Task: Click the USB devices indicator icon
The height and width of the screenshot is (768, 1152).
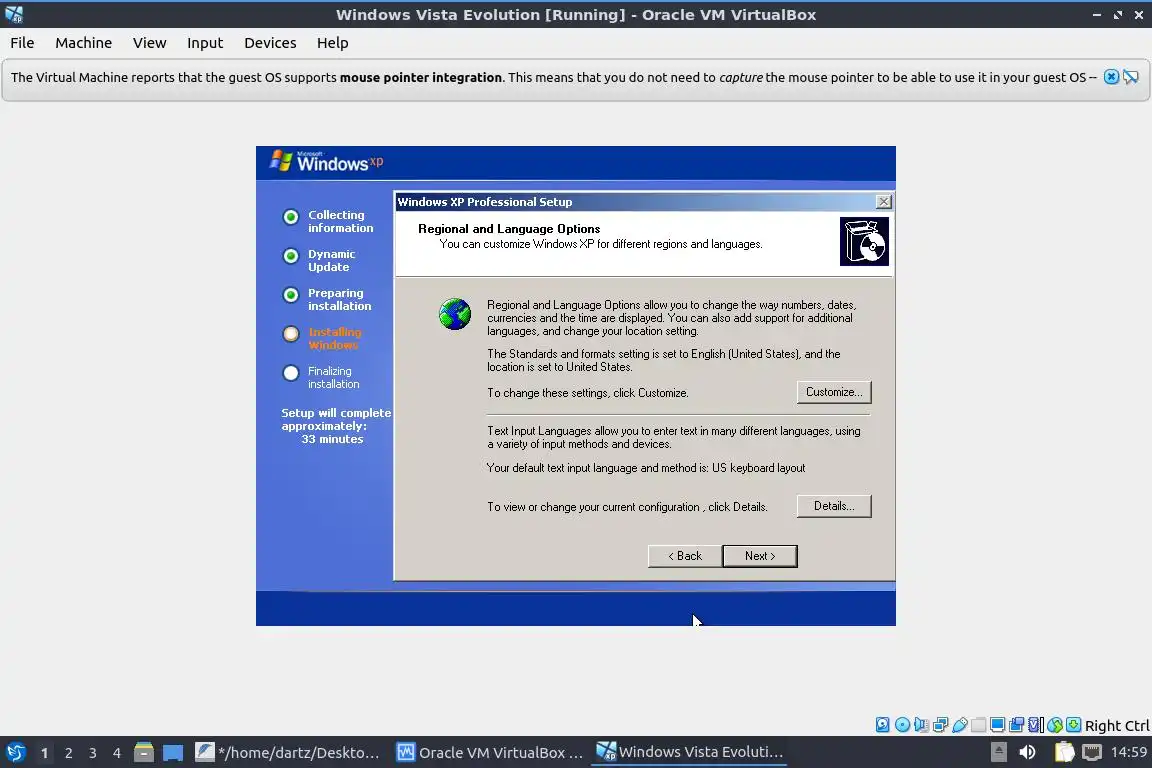Action: pyautogui.click(x=960, y=725)
